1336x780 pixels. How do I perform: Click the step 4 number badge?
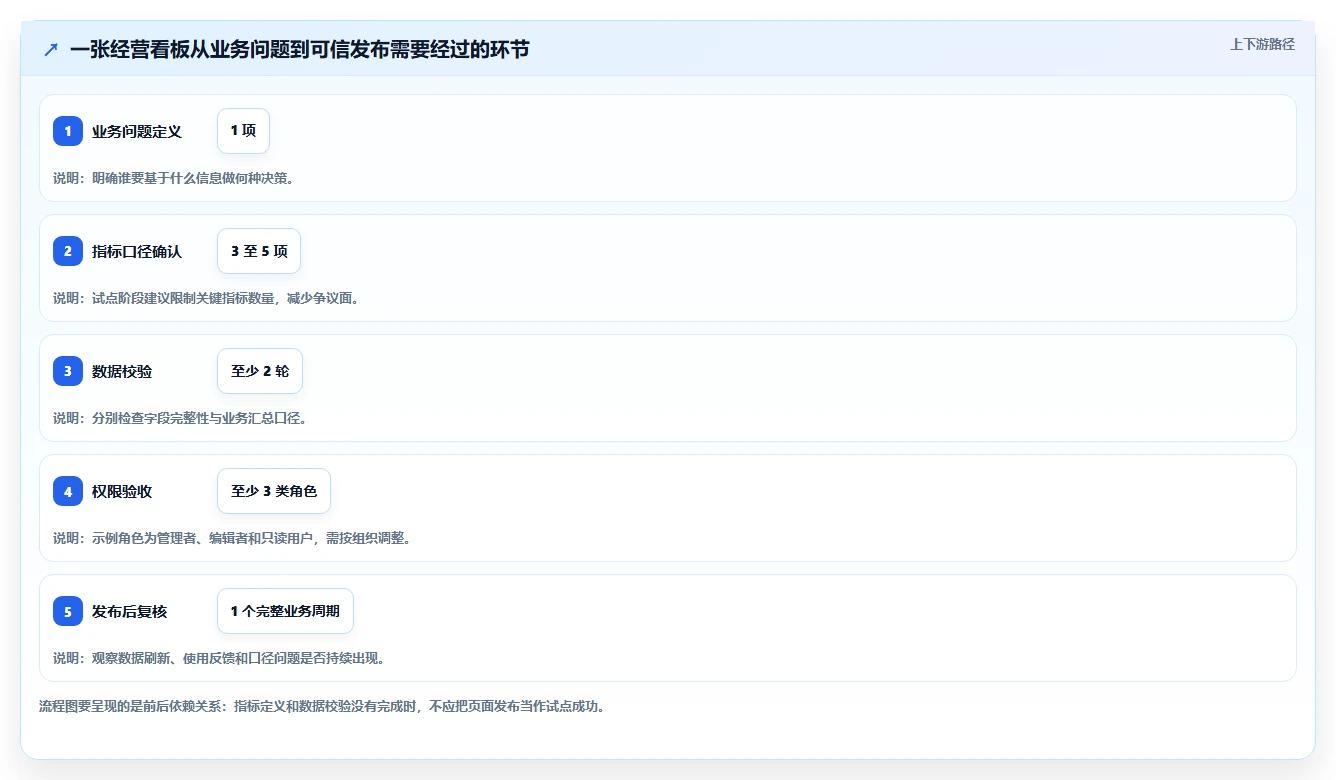(68, 491)
